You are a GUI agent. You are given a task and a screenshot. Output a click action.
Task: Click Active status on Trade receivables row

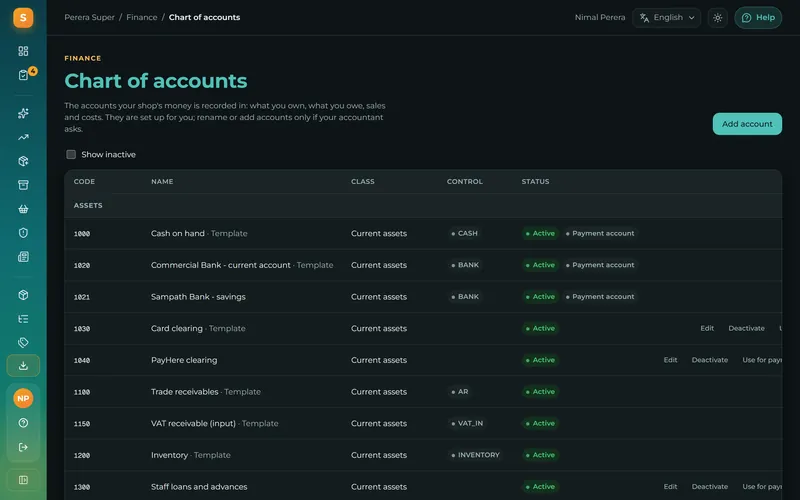tap(540, 392)
